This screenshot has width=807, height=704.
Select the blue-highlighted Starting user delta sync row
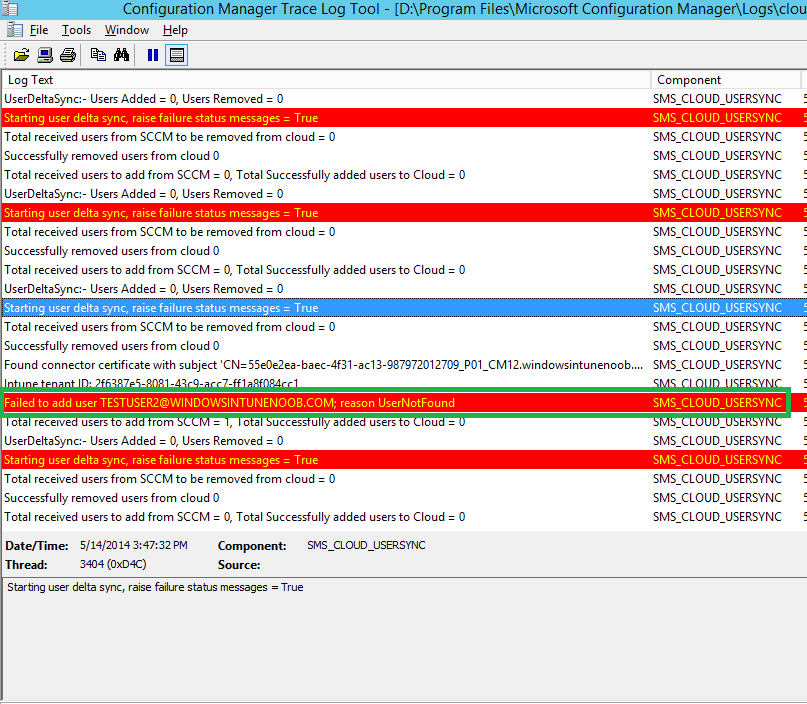(x=405, y=308)
